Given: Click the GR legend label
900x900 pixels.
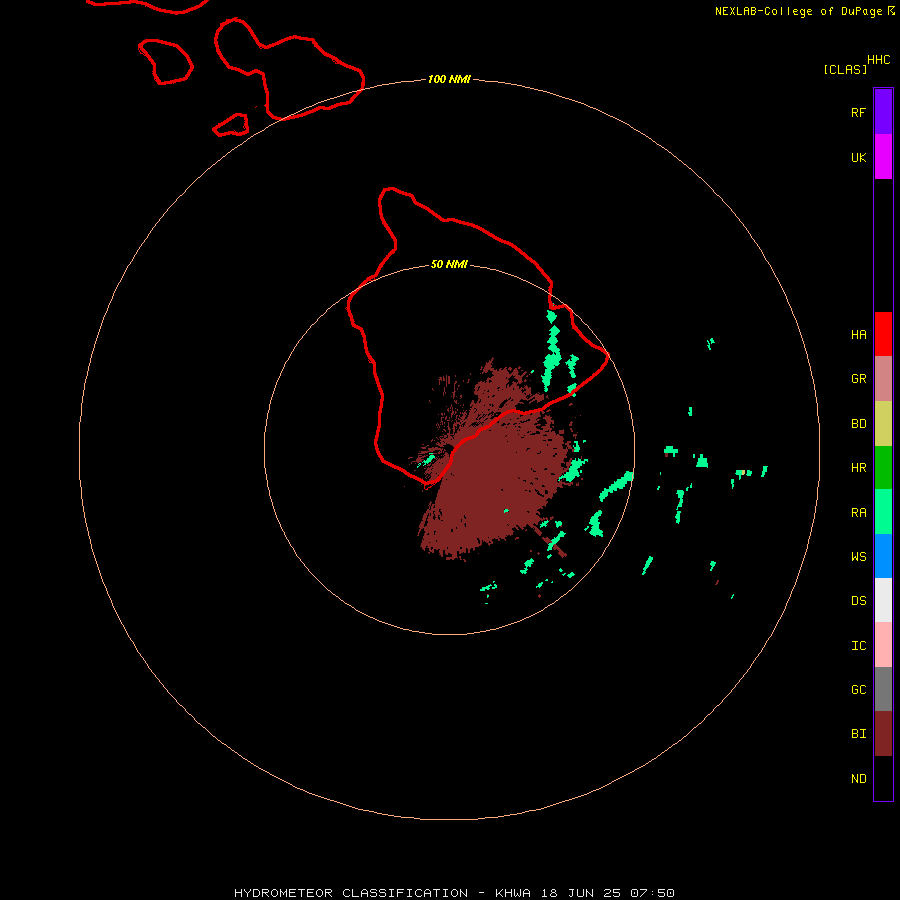Looking at the screenshot, I should [858, 379].
